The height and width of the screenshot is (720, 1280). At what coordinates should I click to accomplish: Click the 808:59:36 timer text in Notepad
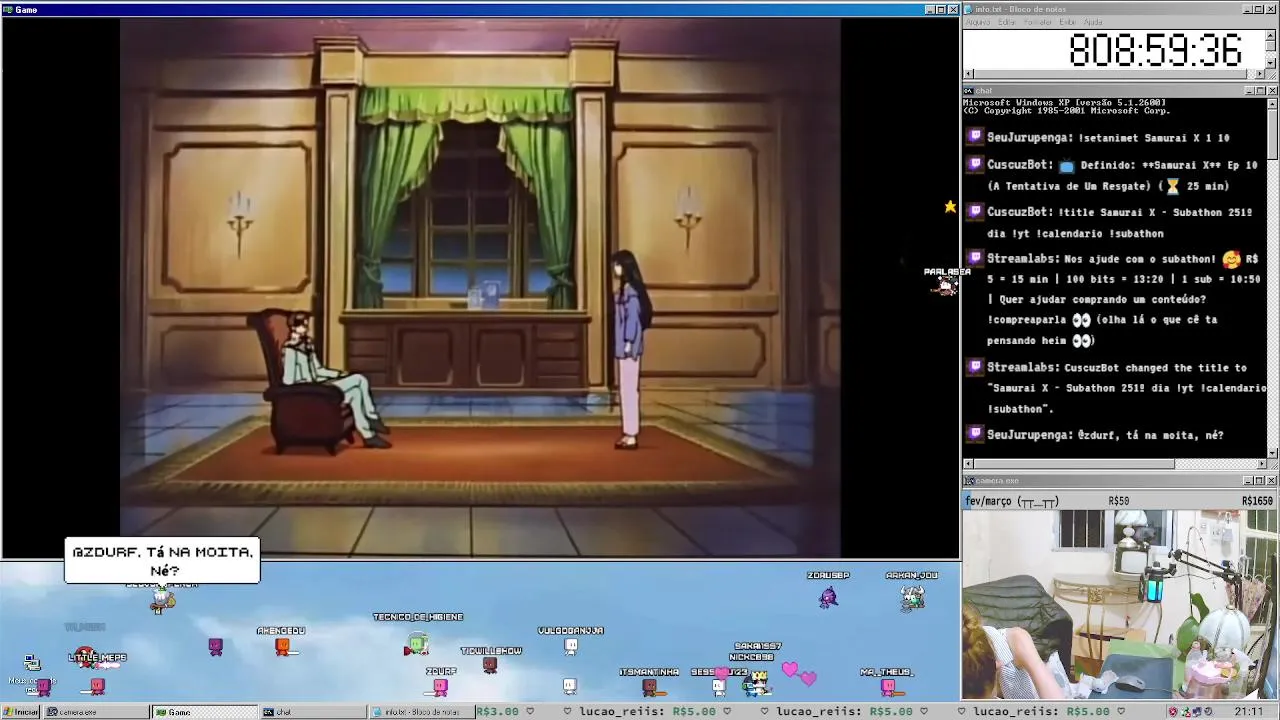[x=1155, y=50]
